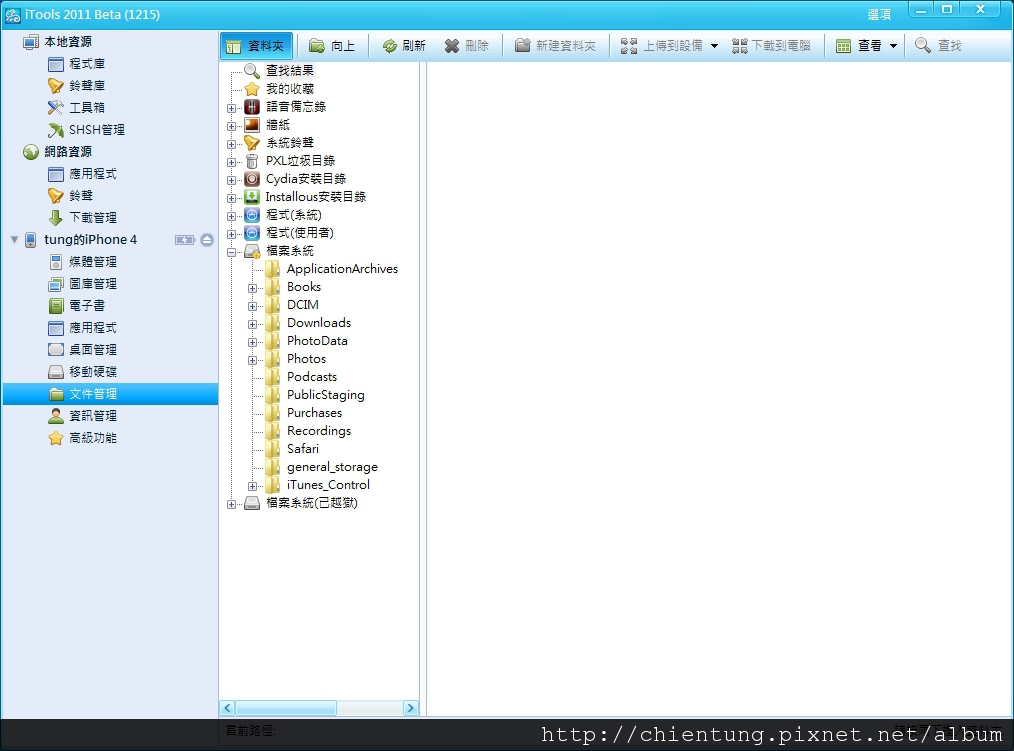
Task: Click the eject device icon beside iPhone
Action: pos(207,240)
